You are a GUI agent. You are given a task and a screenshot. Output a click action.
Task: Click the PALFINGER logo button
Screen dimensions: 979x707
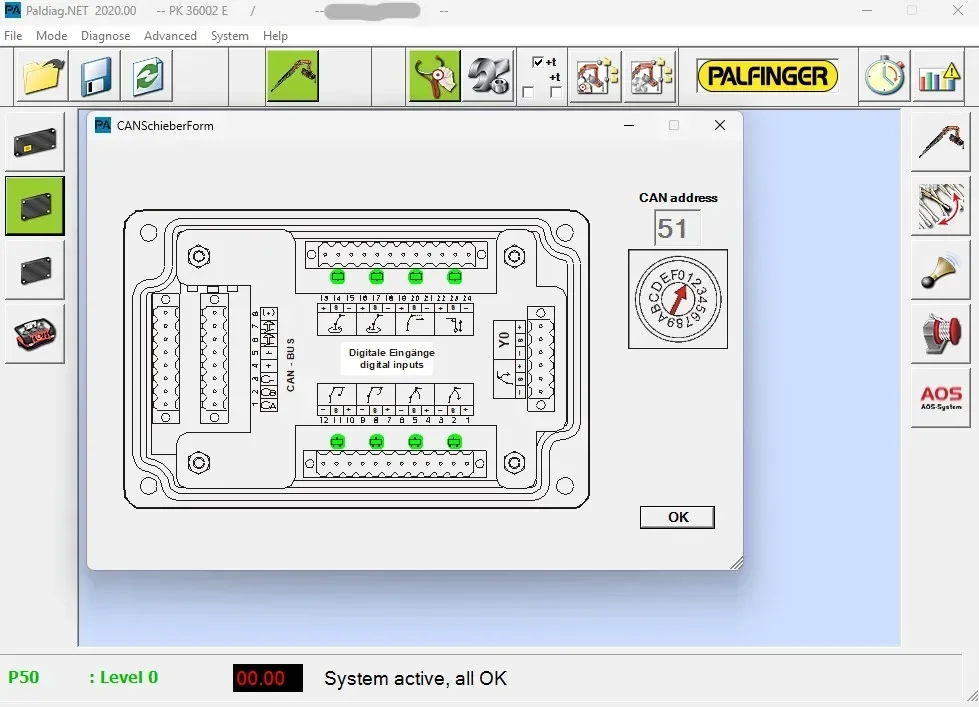coord(767,76)
